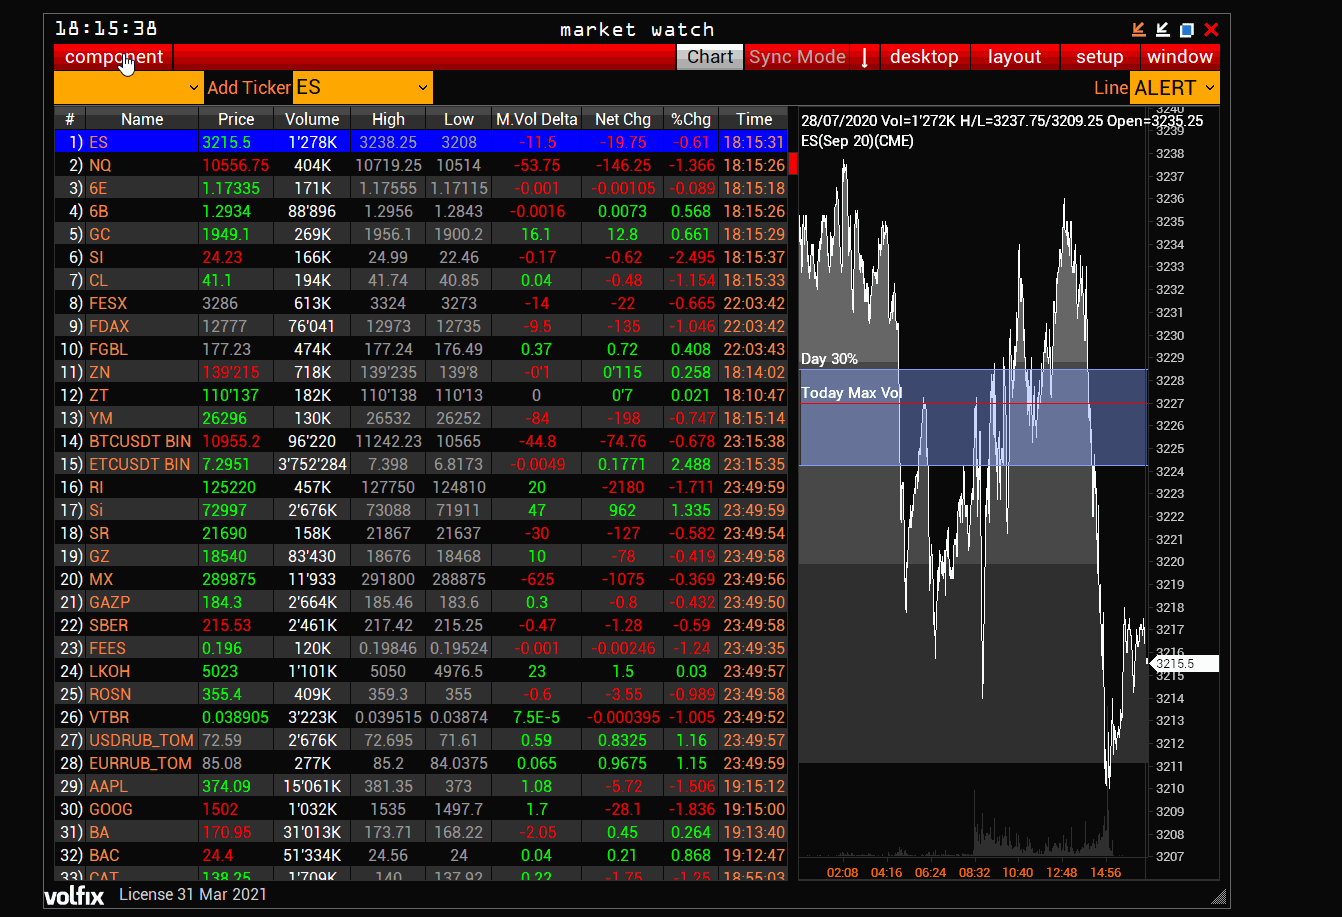This screenshot has width=1342, height=917.
Task: Click the resize grip in window corner
Action: pos(1217,896)
